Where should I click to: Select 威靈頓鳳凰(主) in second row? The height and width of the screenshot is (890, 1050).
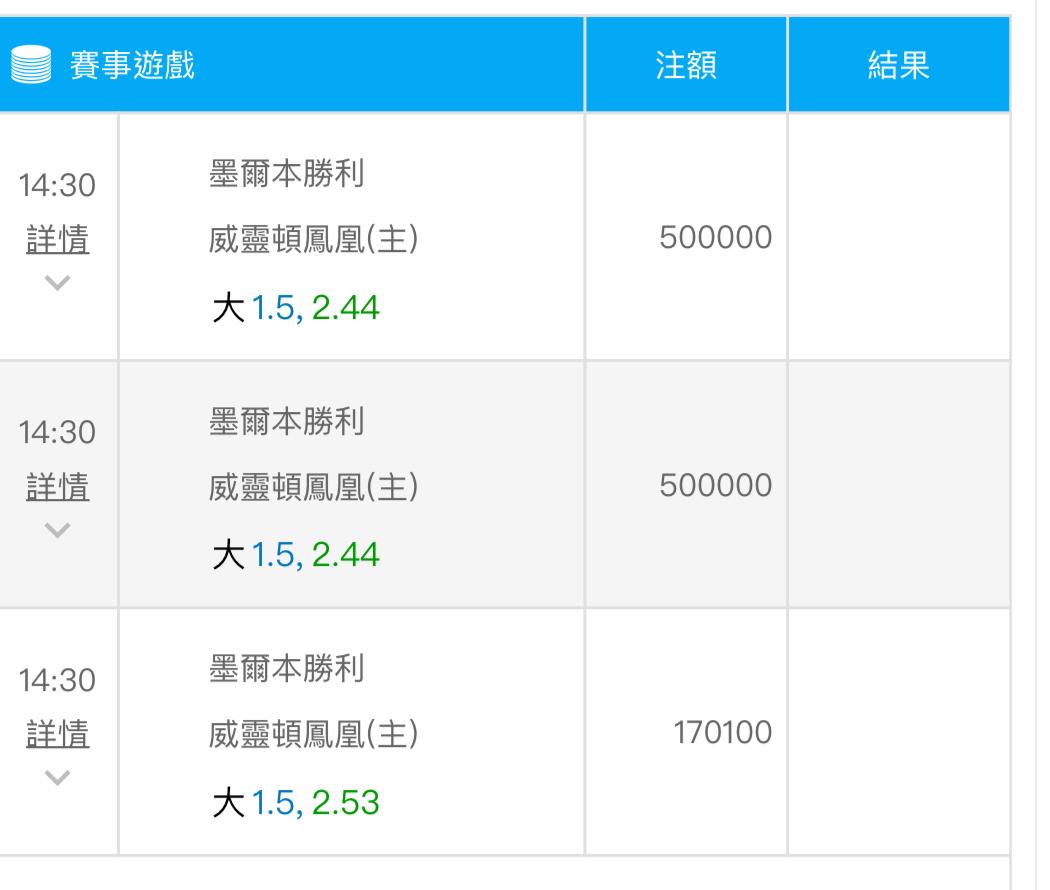click(x=313, y=487)
